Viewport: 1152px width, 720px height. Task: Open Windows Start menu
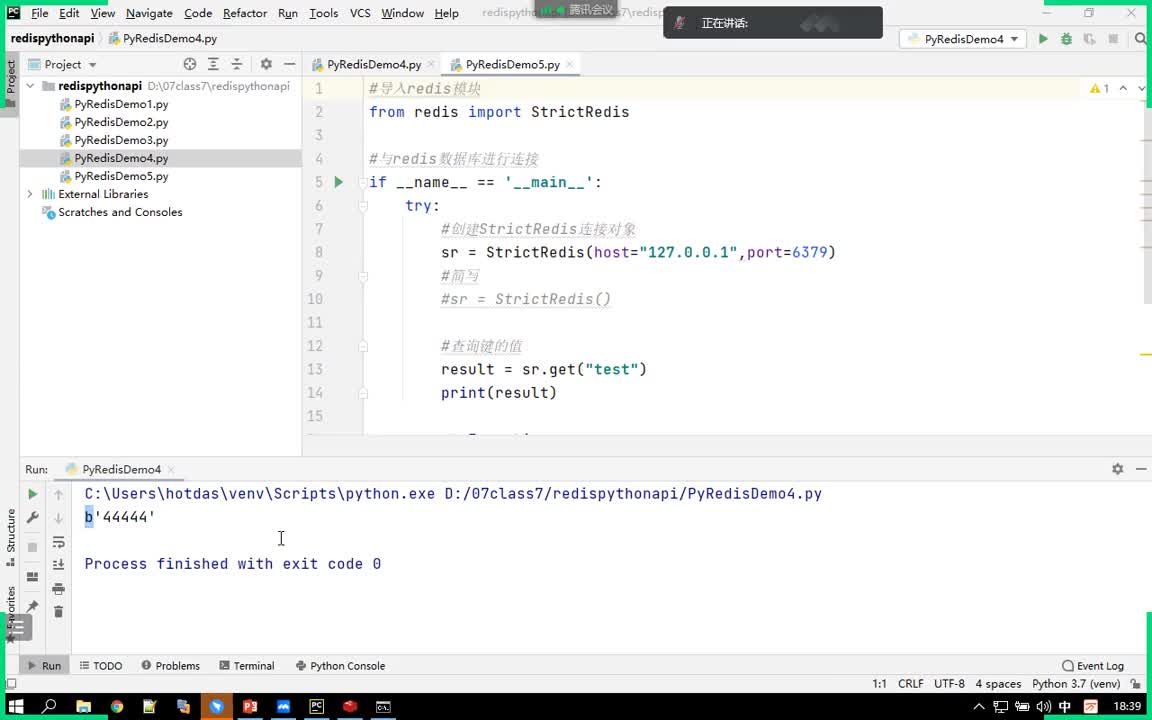[x=15, y=707]
